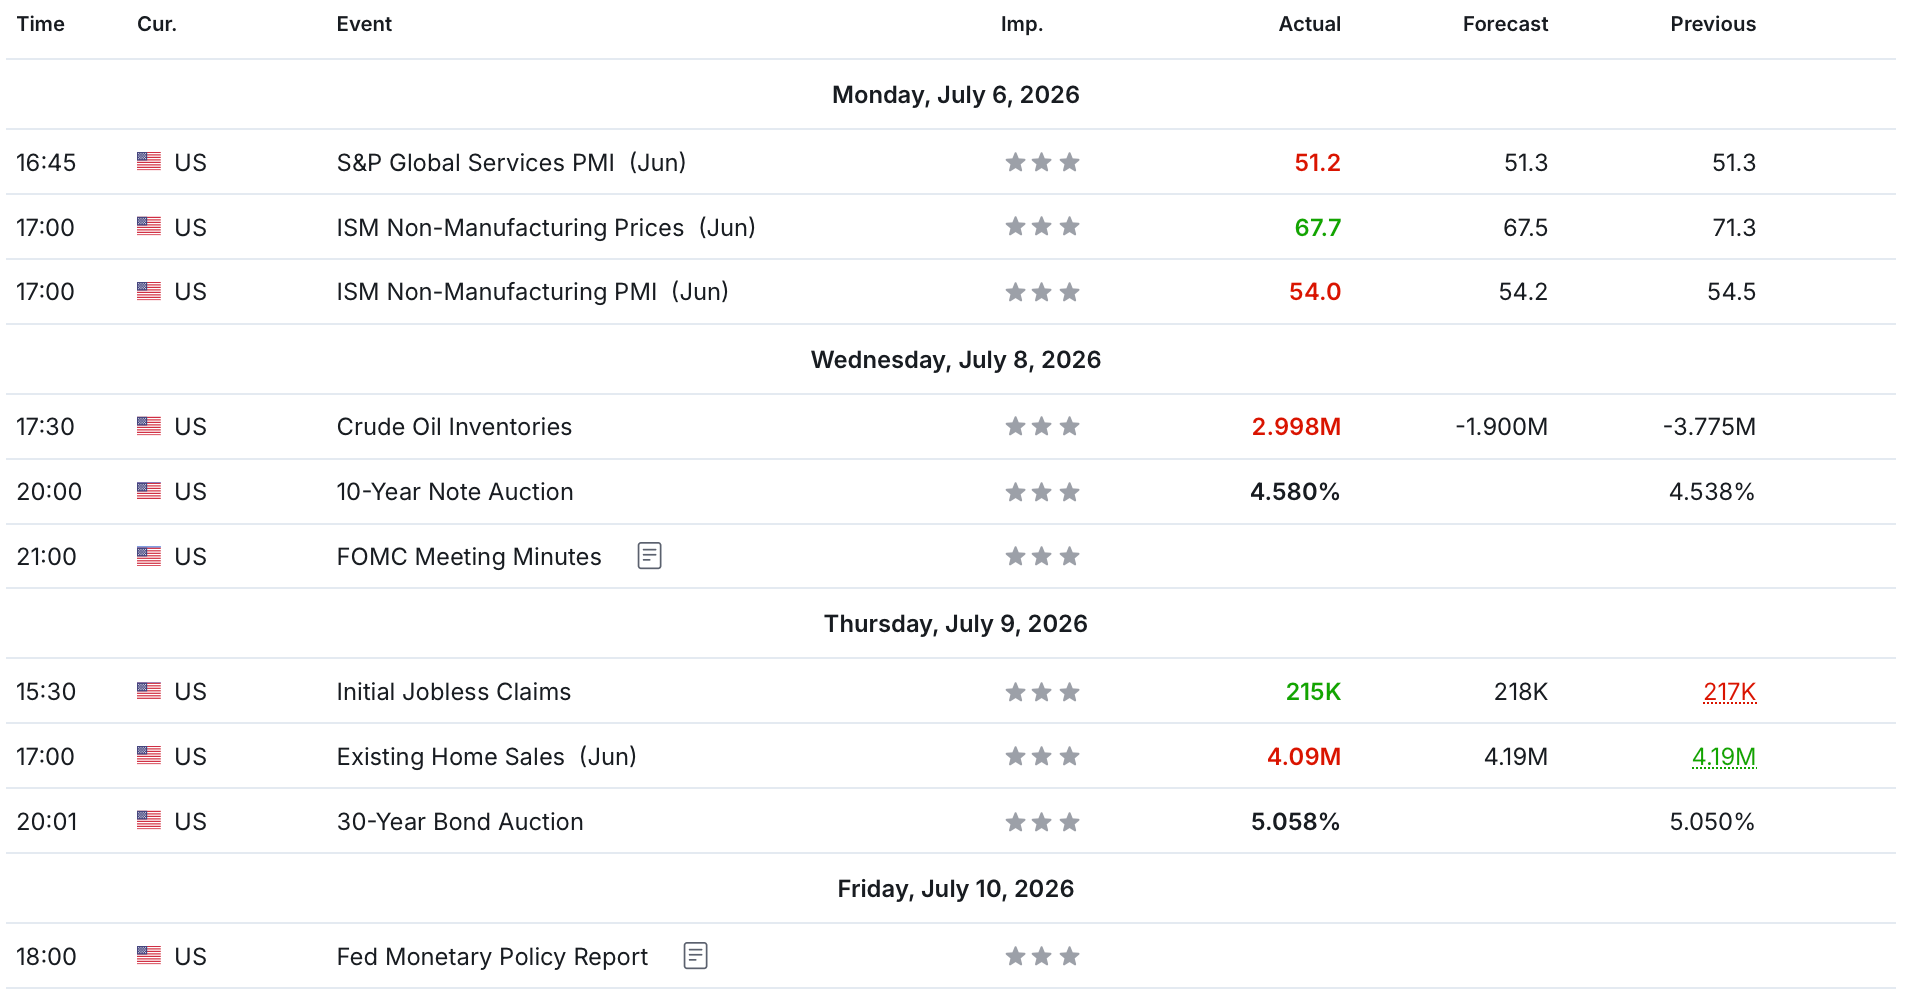
Task: Open the Initial Jobless Claims event
Action: click(x=454, y=692)
